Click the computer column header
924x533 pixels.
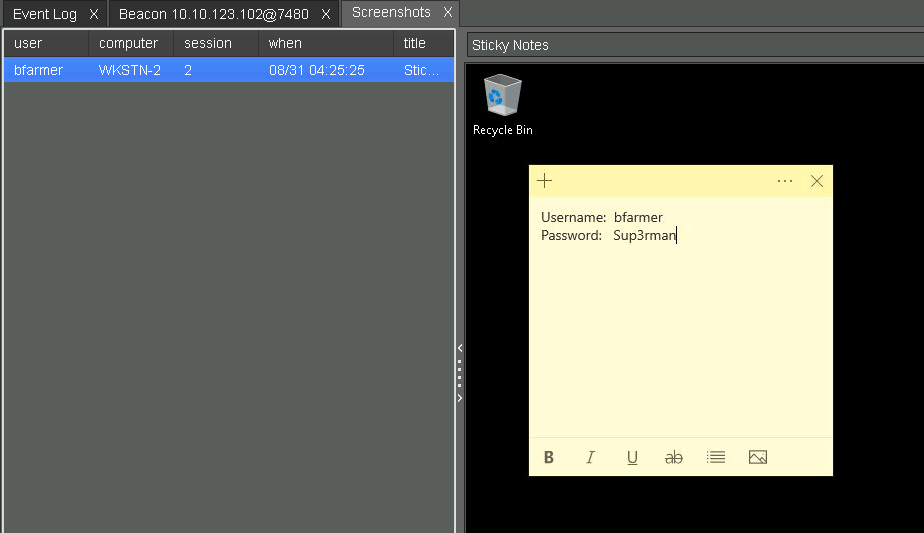pos(130,44)
